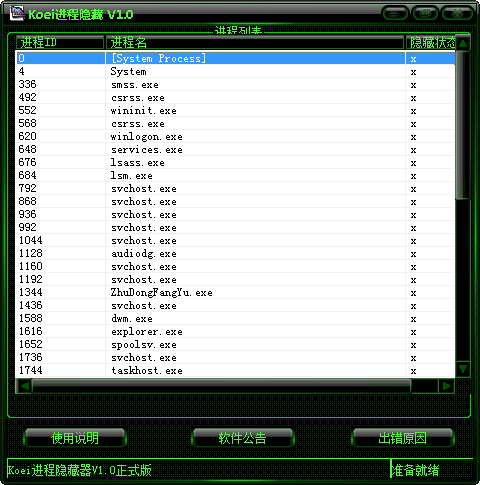
Task: Select the winlogon.exe process row
Action: tap(235, 137)
